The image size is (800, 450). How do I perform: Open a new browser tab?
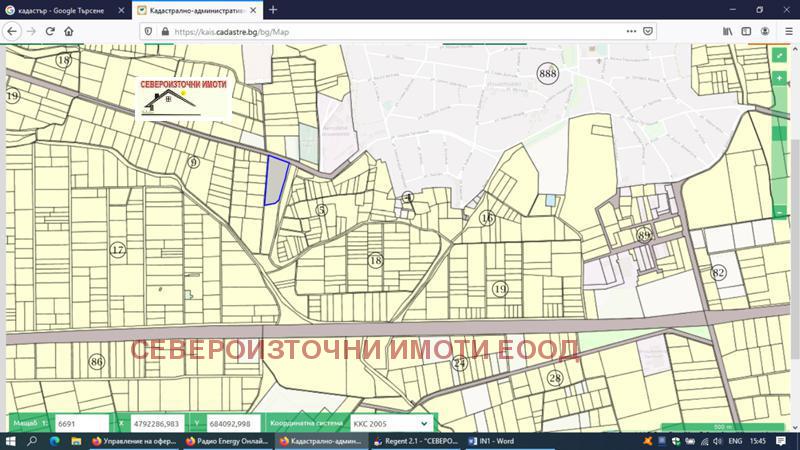(273, 9)
